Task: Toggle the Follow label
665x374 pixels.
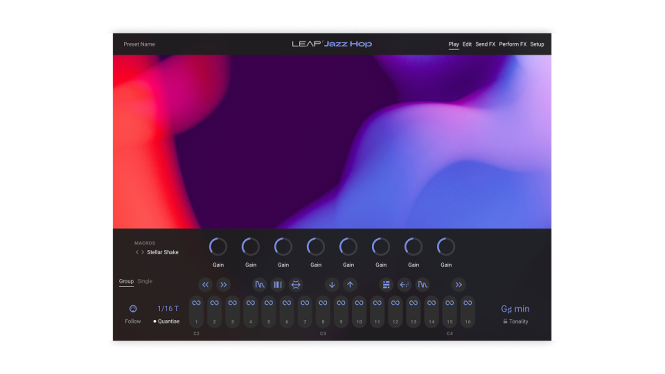Action: (x=133, y=321)
